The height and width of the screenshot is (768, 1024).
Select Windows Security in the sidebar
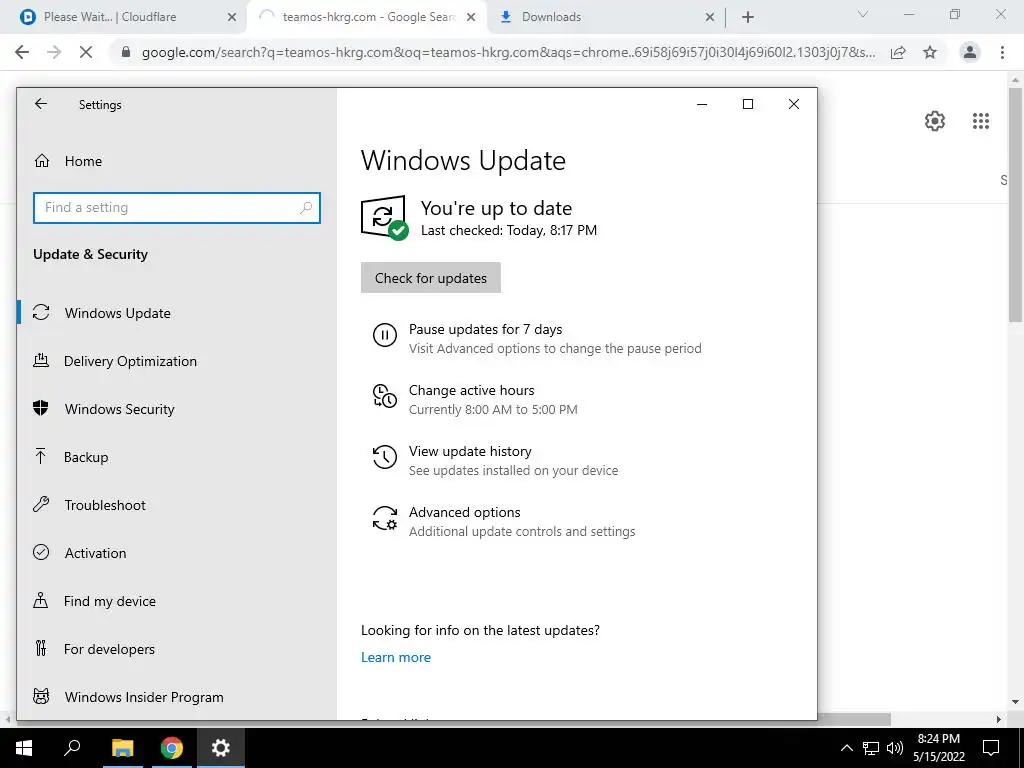pyautogui.click(x=176, y=409)
